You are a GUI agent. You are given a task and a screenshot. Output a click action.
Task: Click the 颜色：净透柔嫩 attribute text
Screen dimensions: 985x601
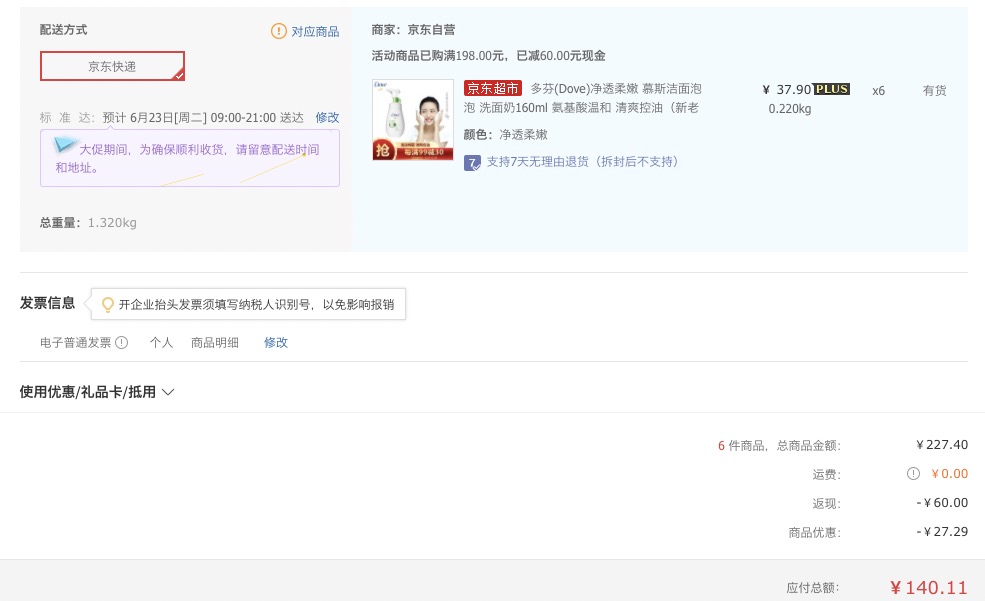point(506,134)
